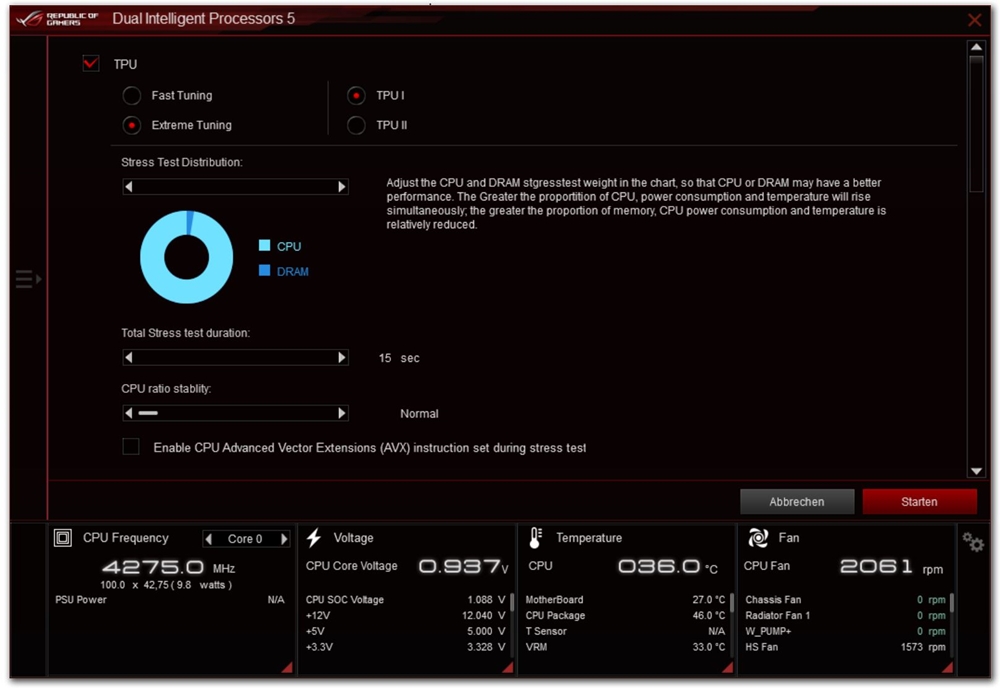1000x688 pixels.
Task: Decrease Stress Test Distribution with left arrow
Action: (x=129, y=186)
